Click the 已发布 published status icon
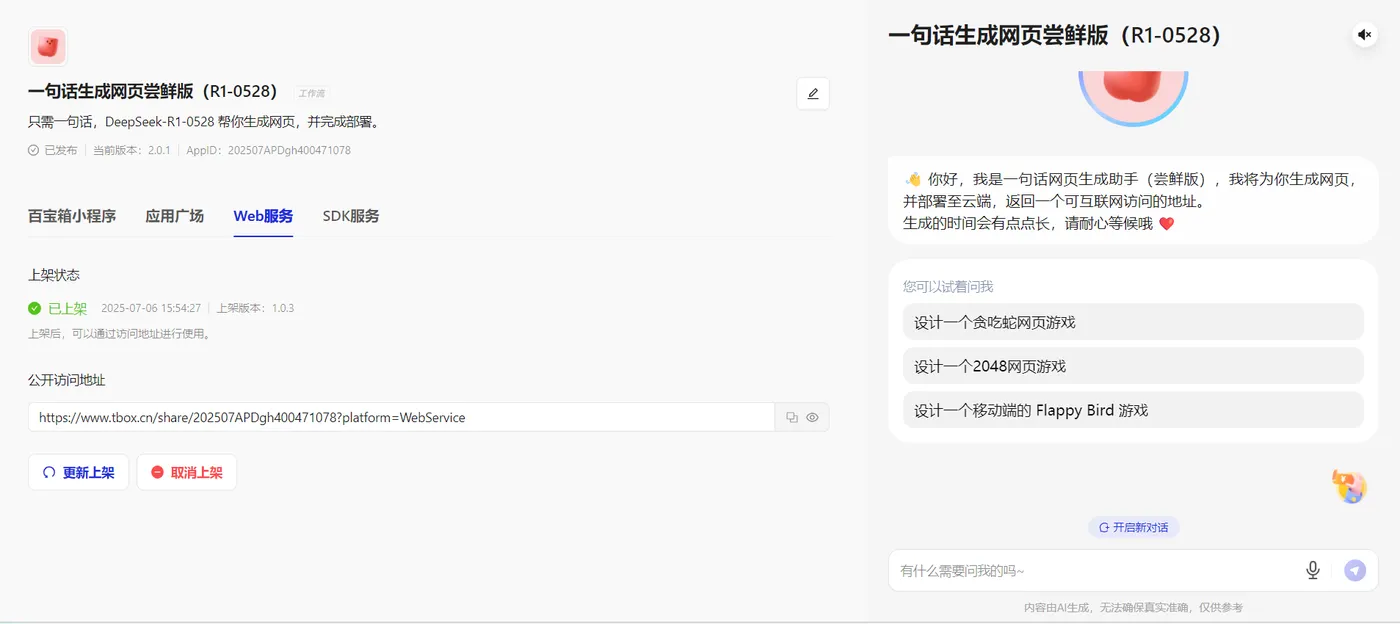The image size is (1400, 624). (x=34, y=150)
